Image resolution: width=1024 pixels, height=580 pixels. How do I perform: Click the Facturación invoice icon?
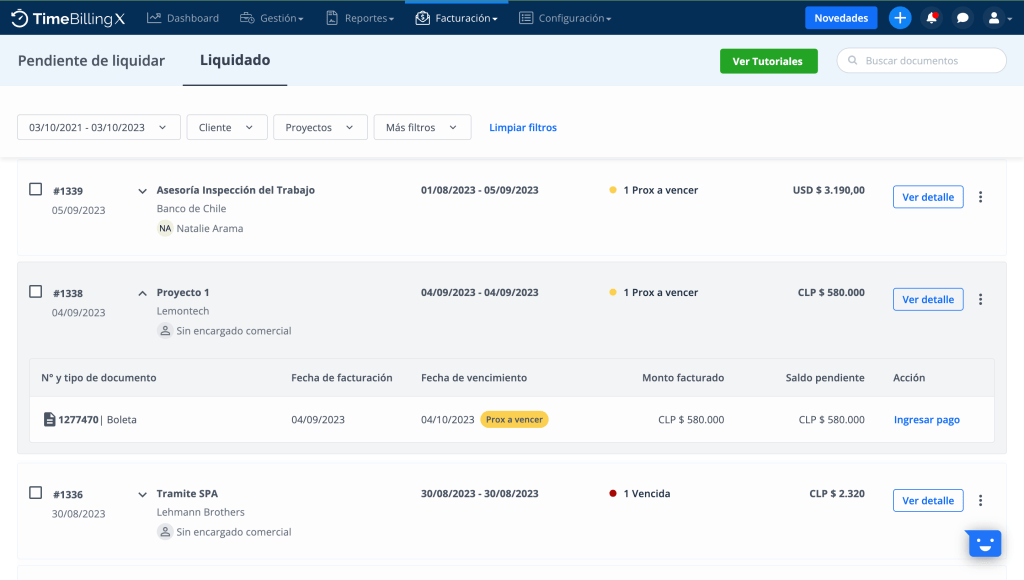pyautogui.click(x=423, y=18)
